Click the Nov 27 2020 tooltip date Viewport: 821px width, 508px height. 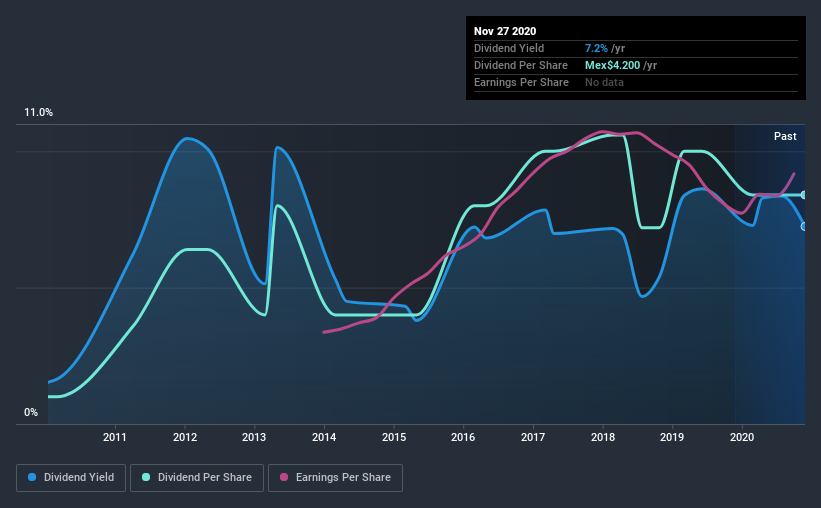tap(505, 31)
